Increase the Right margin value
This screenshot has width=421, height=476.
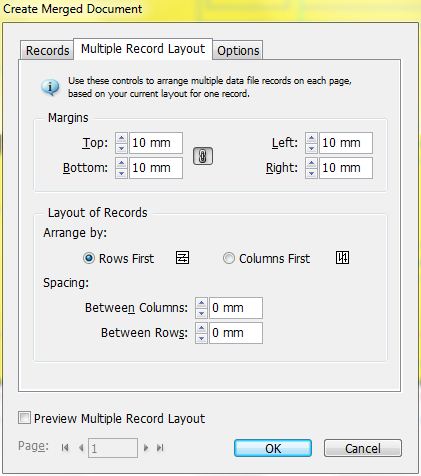311,163
